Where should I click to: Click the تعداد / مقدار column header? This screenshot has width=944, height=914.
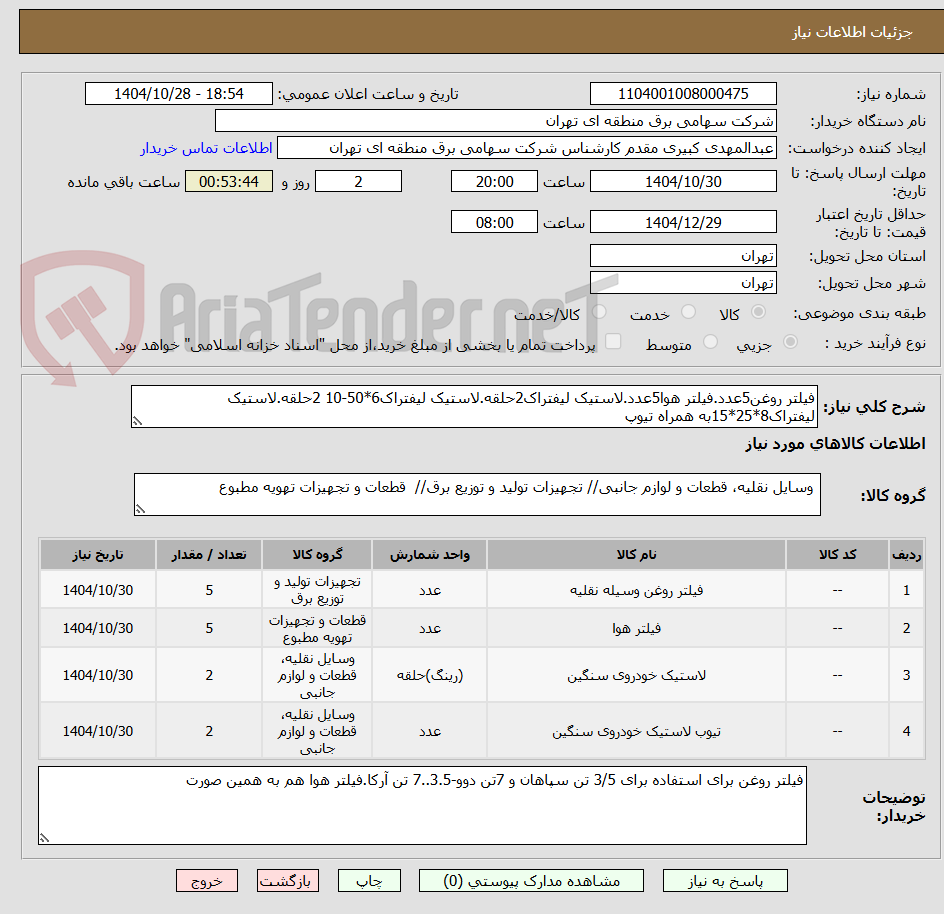point(209,555)
